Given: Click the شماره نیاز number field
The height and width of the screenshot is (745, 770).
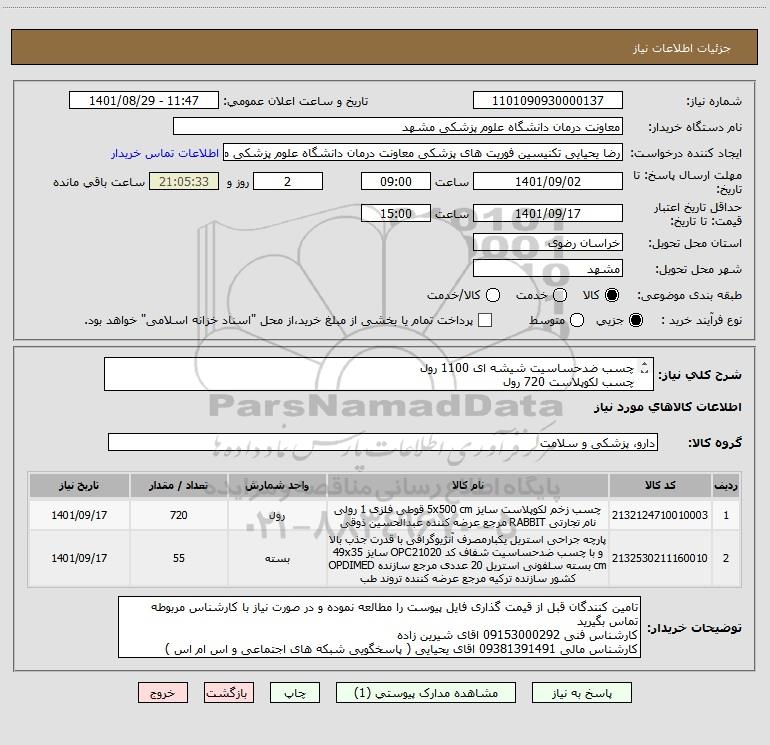Looking at the screenshot, I should coord(548,101).
